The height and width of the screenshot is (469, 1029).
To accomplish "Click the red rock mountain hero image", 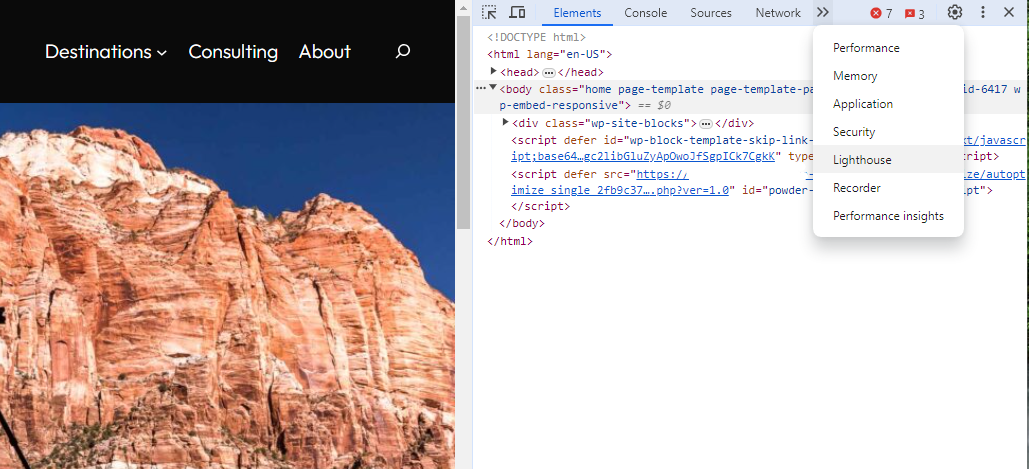I will [227, 286].
